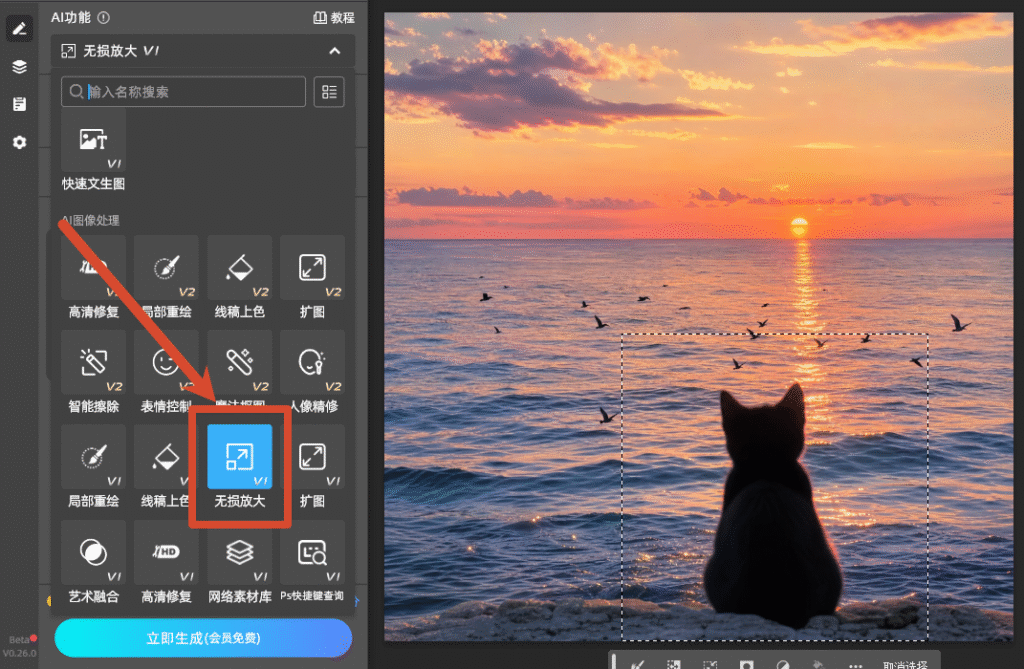Select the 局部重绘 V2 tool

pyautogui.click(x=167, y=278)
